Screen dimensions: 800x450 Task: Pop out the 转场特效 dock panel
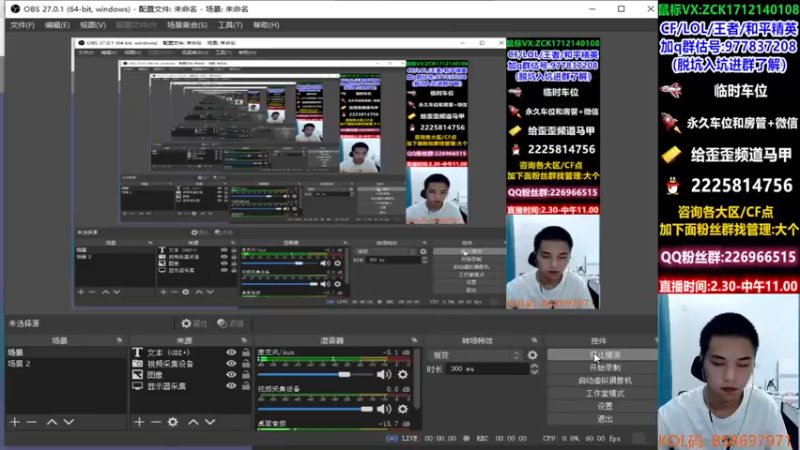[534, 340]
